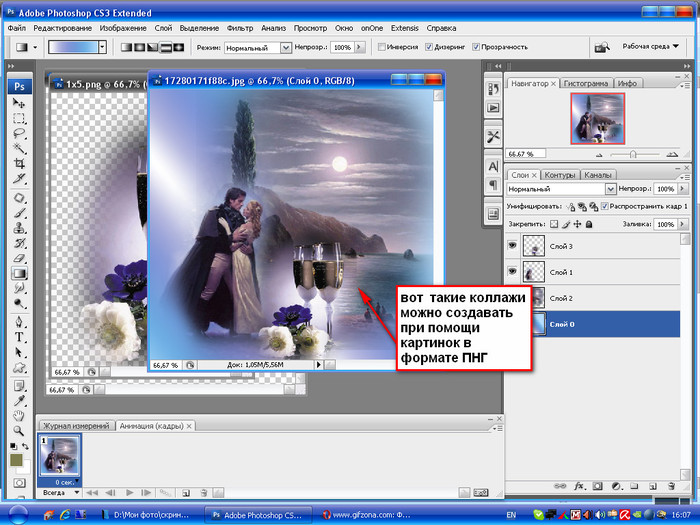Click the foreground color swatch
The image size is (700, 525).
17,460
